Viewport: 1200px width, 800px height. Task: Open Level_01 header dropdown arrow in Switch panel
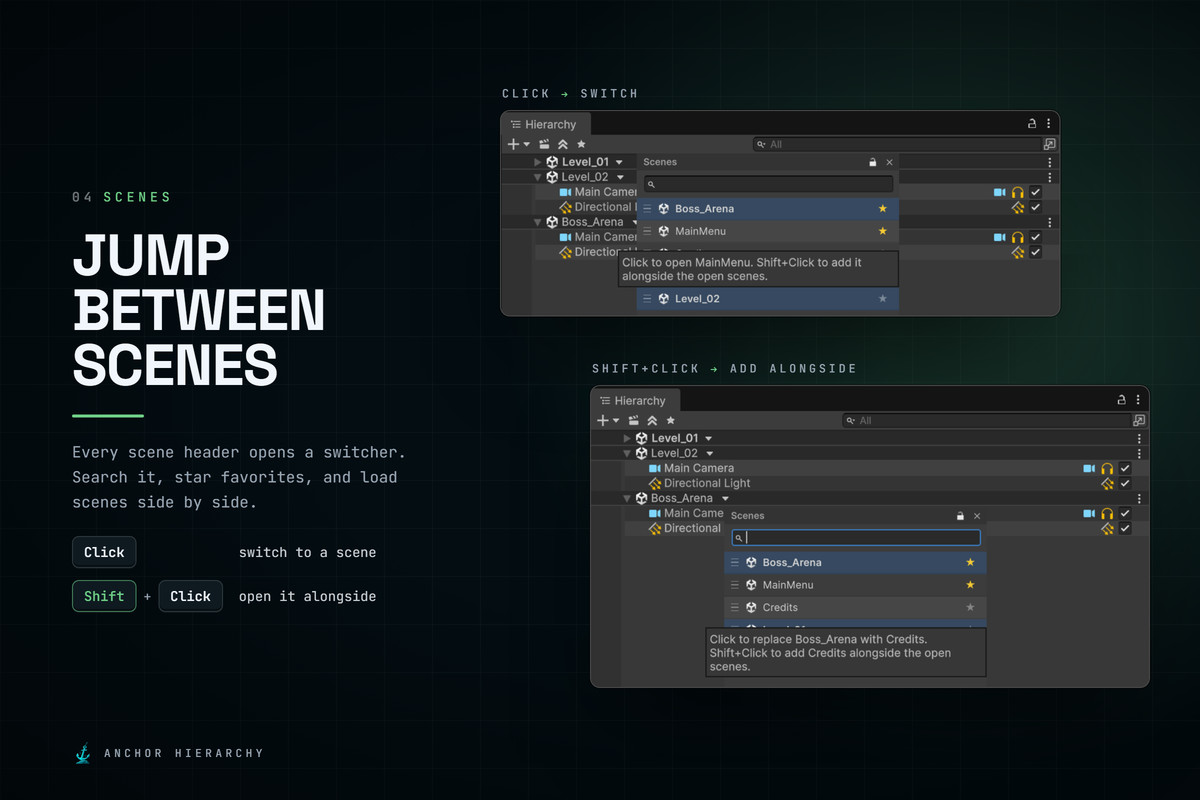(619, 162)
